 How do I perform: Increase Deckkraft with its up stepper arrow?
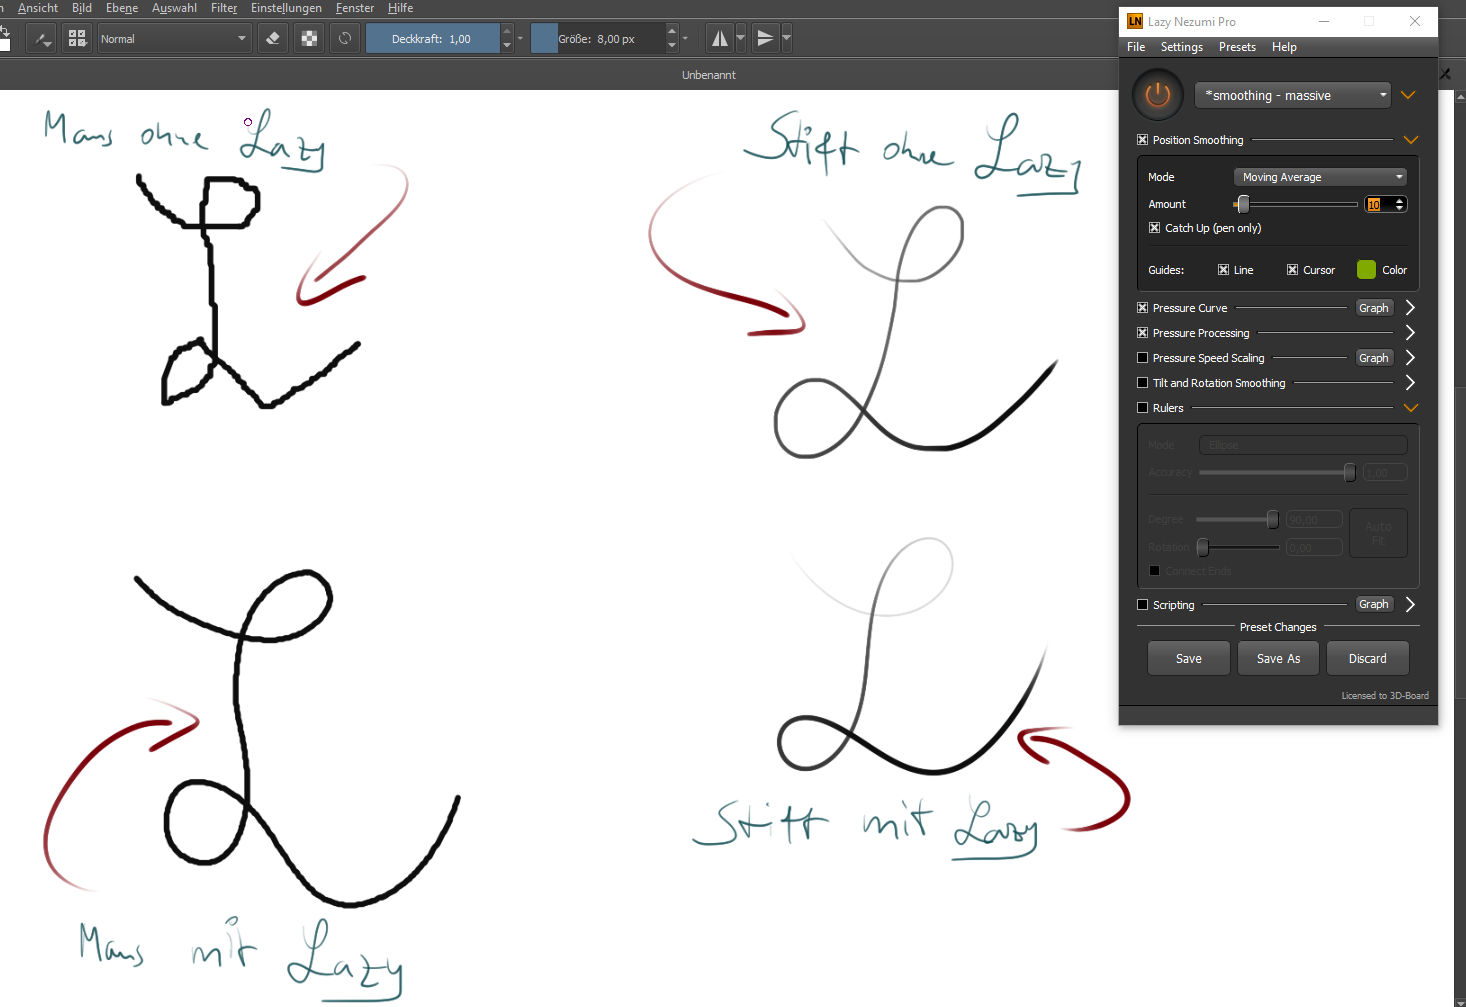506,32
